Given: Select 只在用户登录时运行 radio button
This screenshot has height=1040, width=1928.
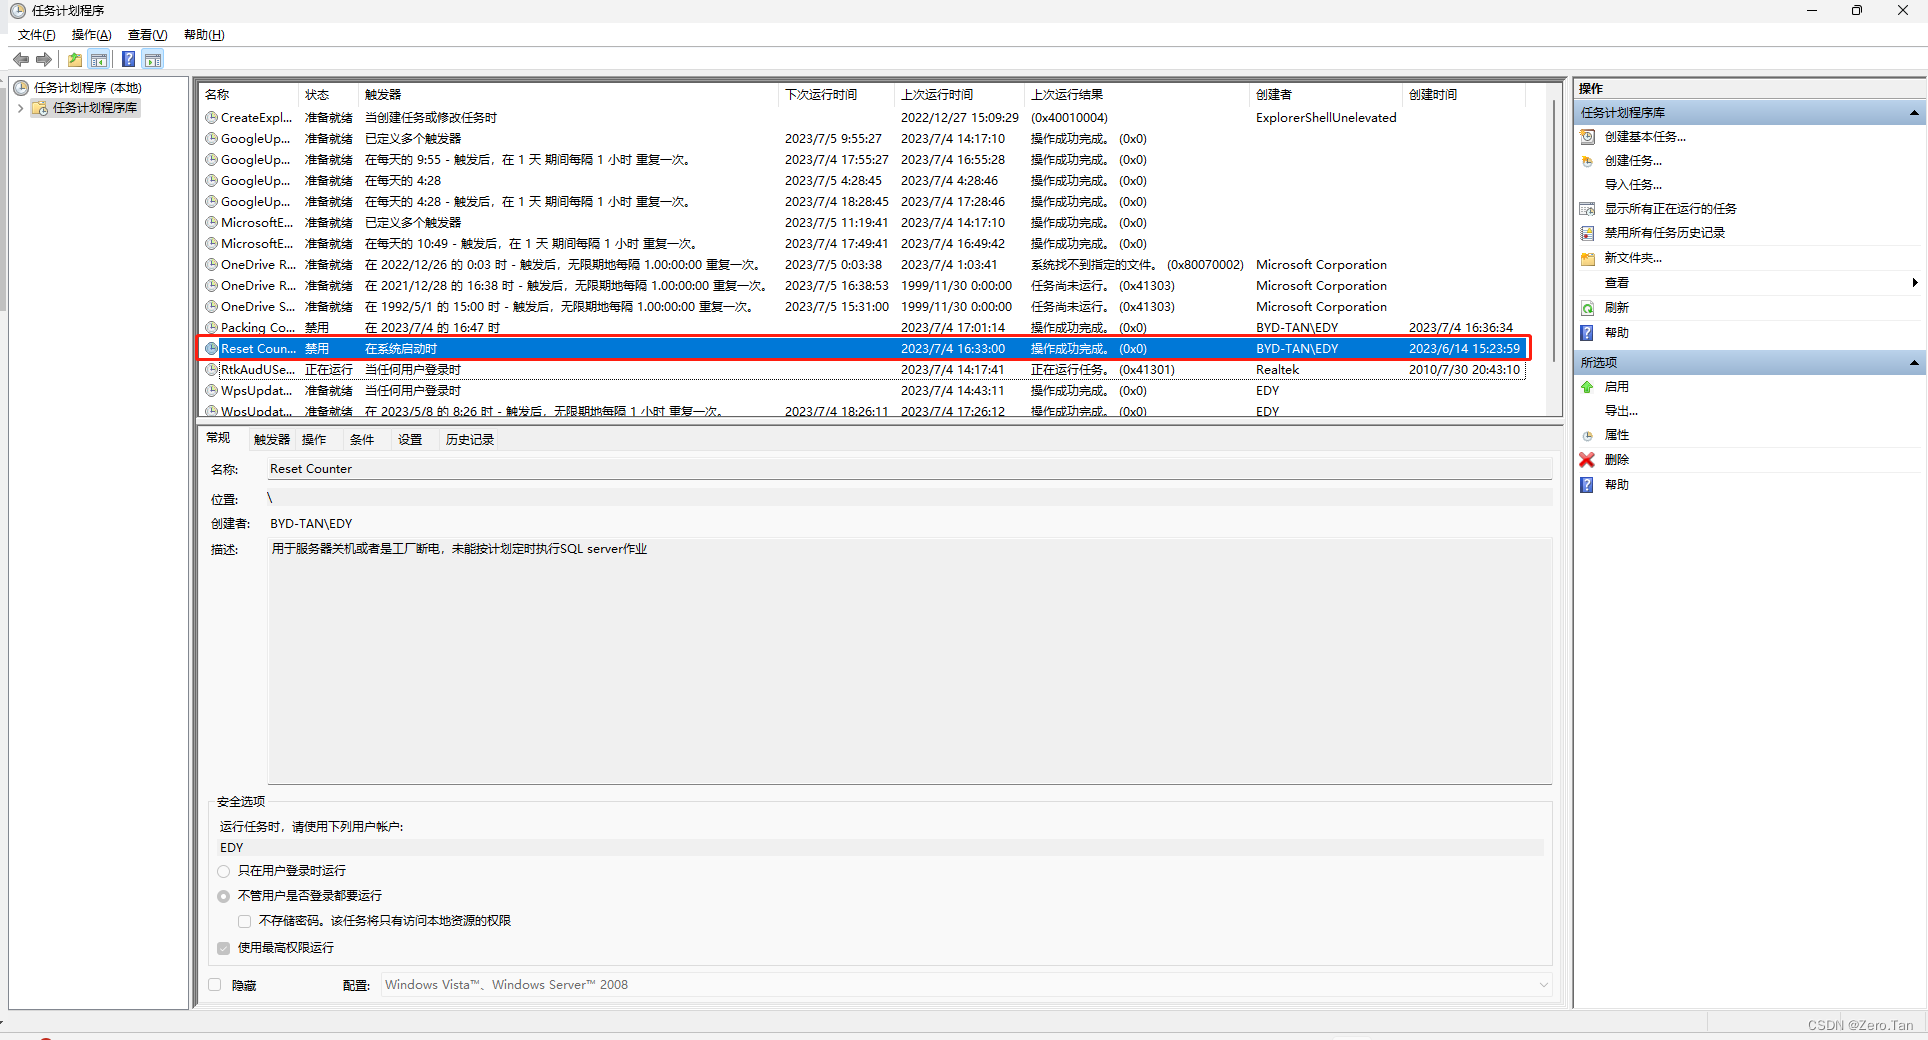Looking at the screenshot, I should coord(224,872).
